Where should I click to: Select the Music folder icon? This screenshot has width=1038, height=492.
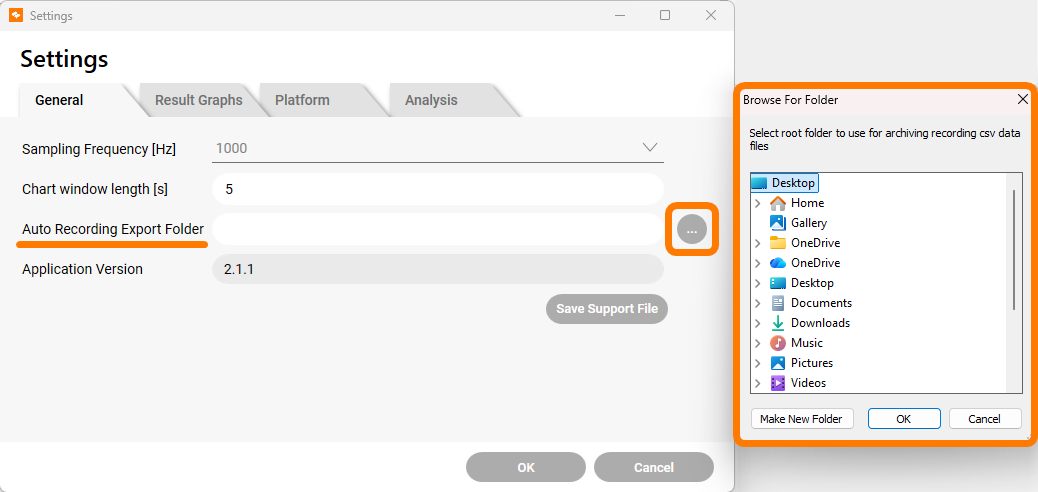778,343
